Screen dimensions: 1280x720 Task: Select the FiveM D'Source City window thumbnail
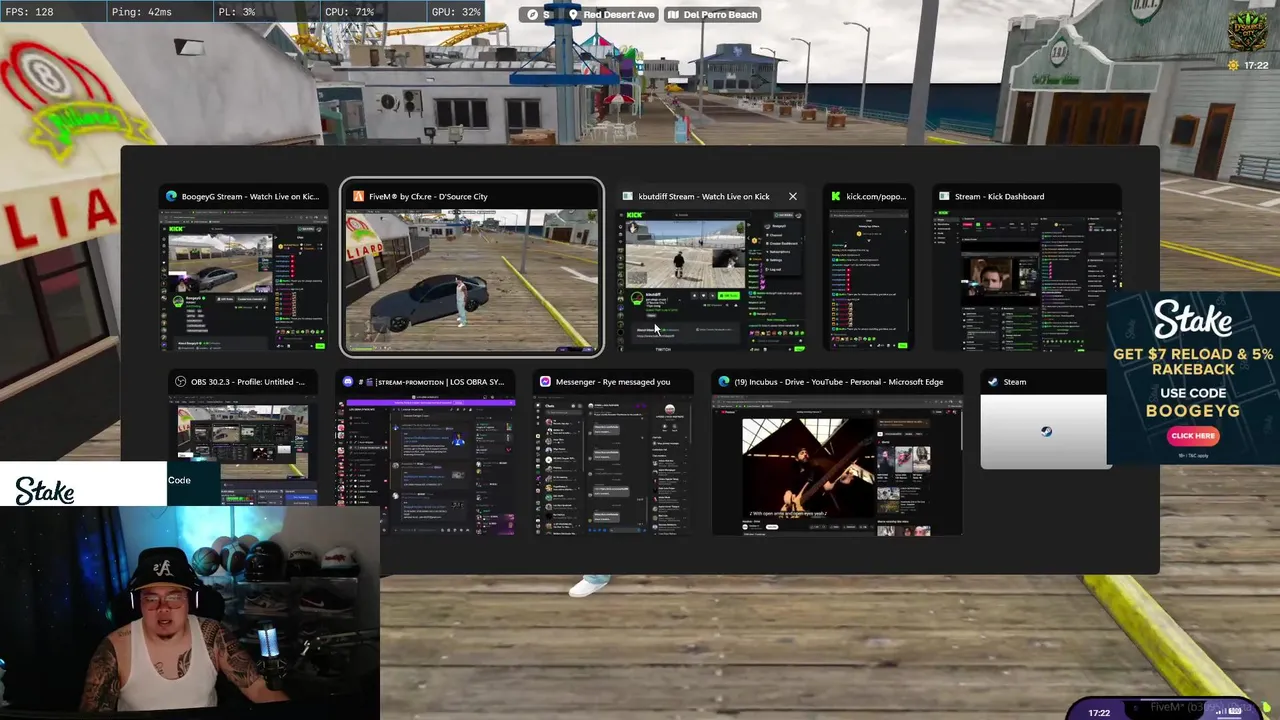tap(472, 281)
